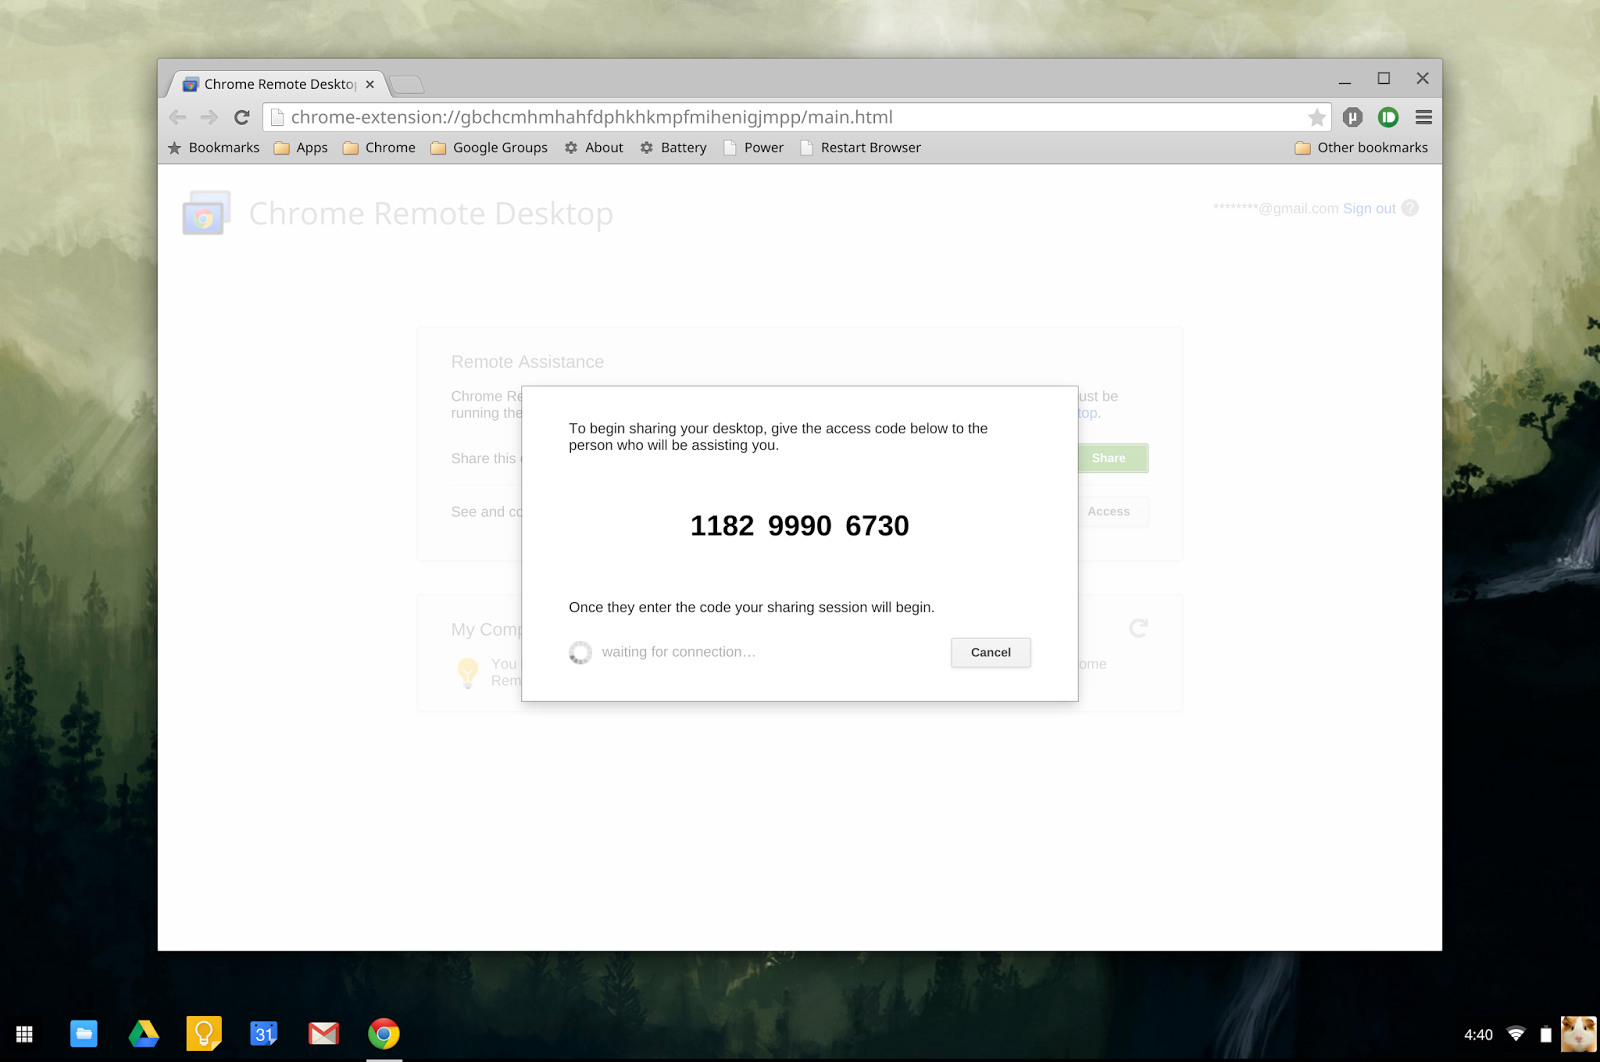This screenshot has width=1600, height=1062.
Task: Open the Bookmarks bar item
Action: (x=214, y=147)
